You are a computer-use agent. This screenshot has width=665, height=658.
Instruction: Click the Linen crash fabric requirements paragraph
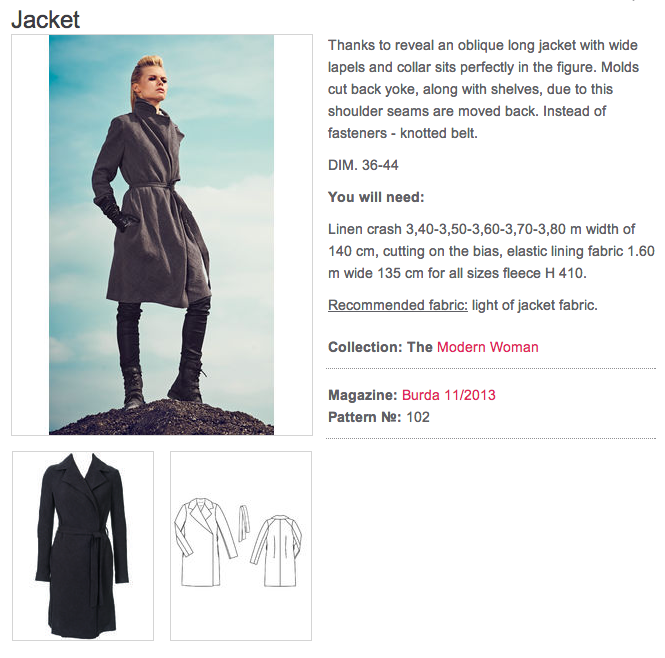[491, 251]
